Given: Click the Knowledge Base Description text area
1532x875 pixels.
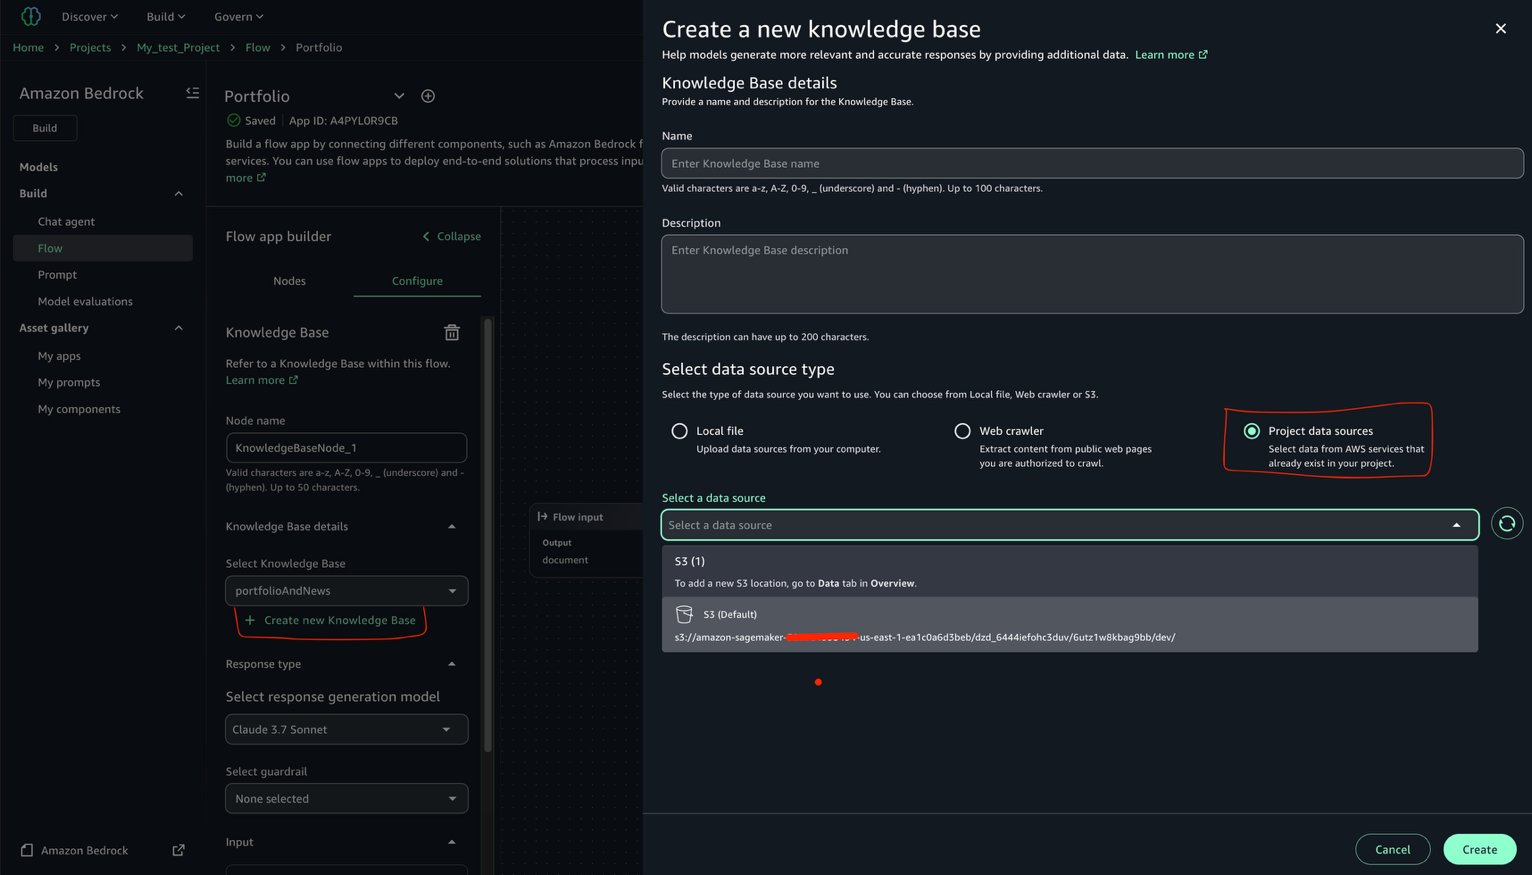Looking at the screenshot, I should (1092, 274).
